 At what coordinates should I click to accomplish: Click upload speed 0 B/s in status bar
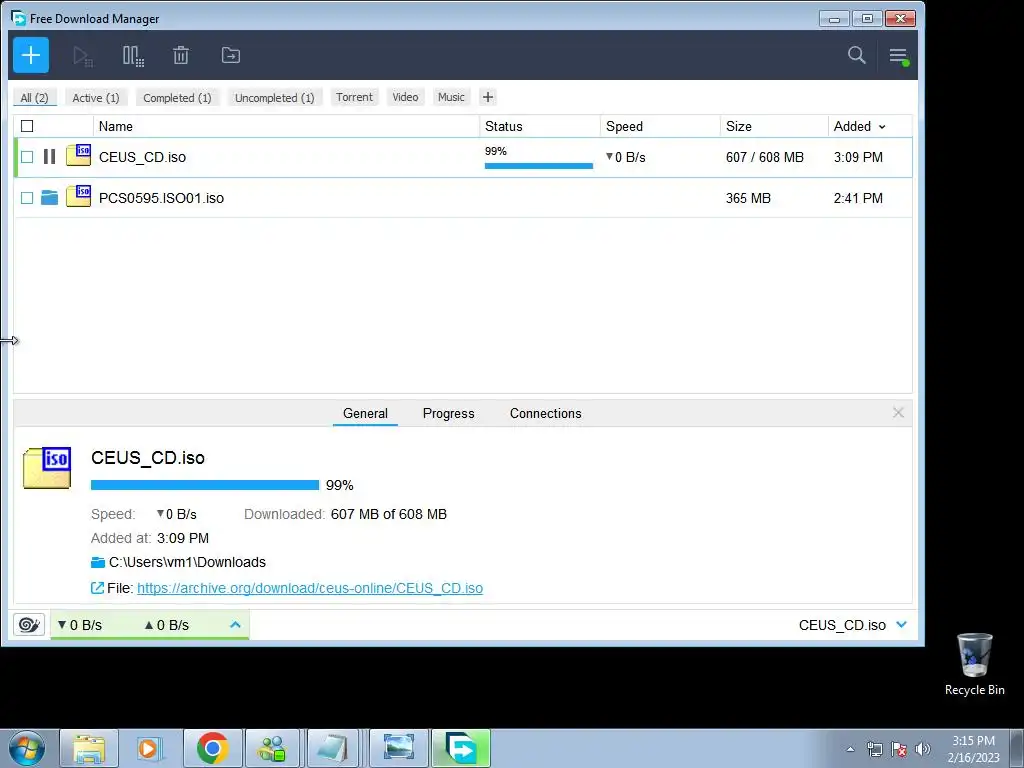coord(167,625)
